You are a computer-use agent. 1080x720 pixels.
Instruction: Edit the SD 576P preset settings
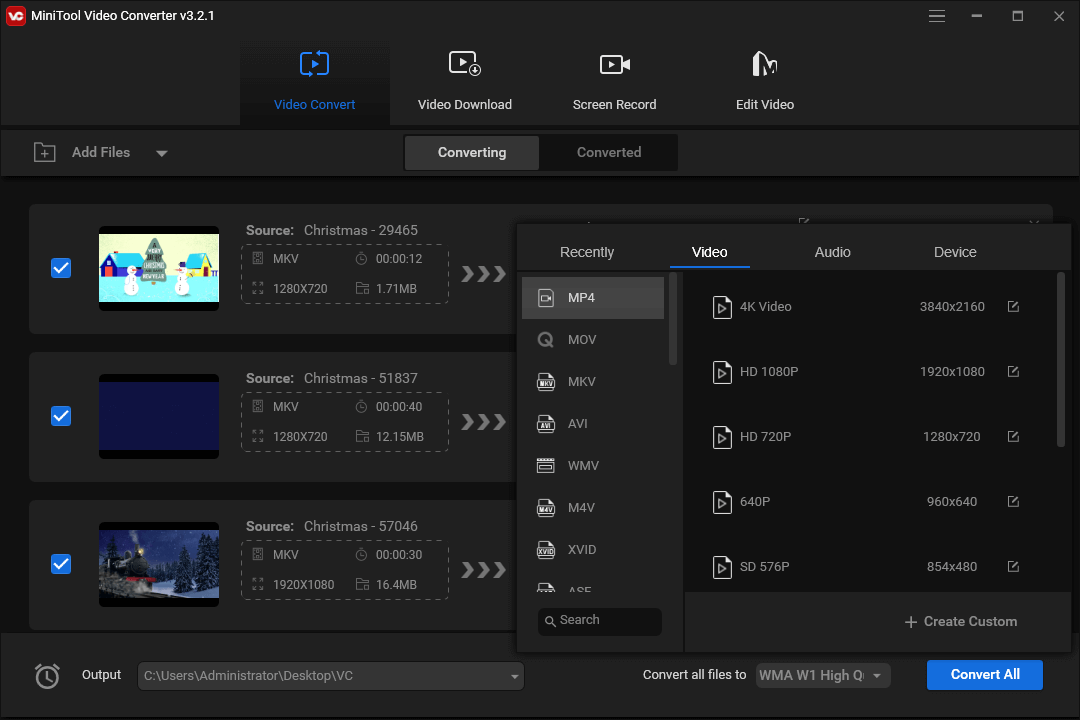coord(1013,566)
